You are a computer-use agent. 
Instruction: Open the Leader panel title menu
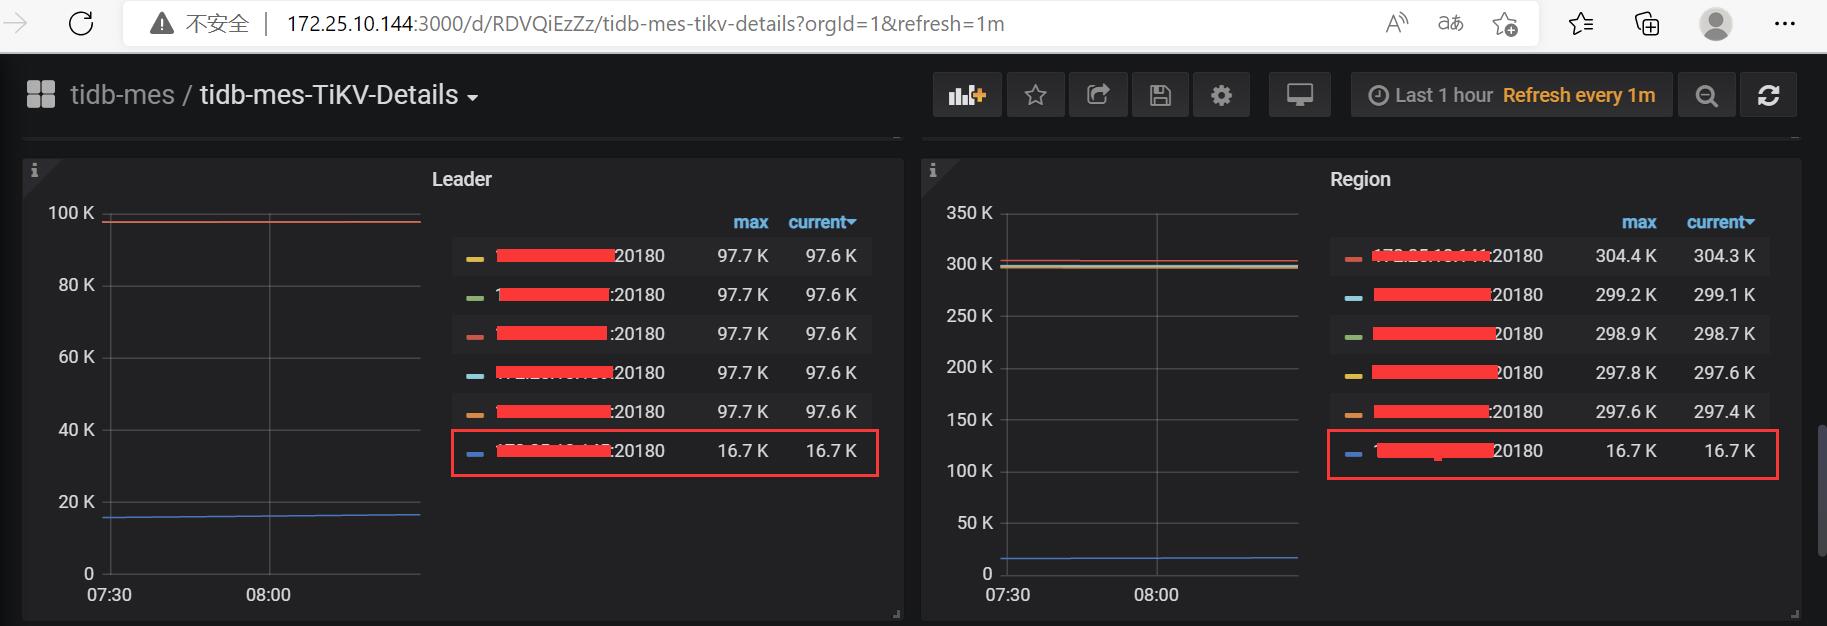pos(462,179)
